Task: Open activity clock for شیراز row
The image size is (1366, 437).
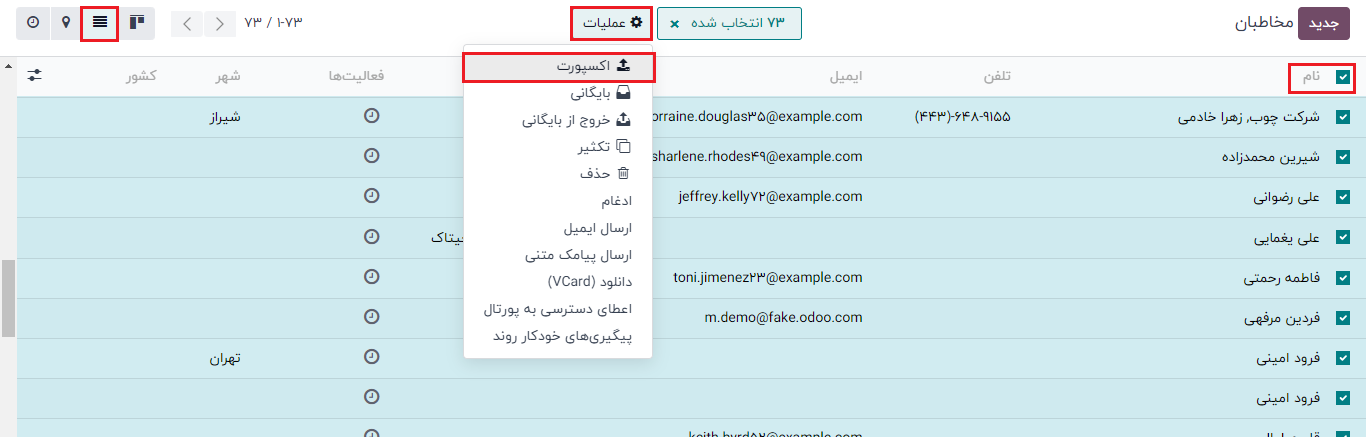Action: pyautogui.click(x=372, y=116)
